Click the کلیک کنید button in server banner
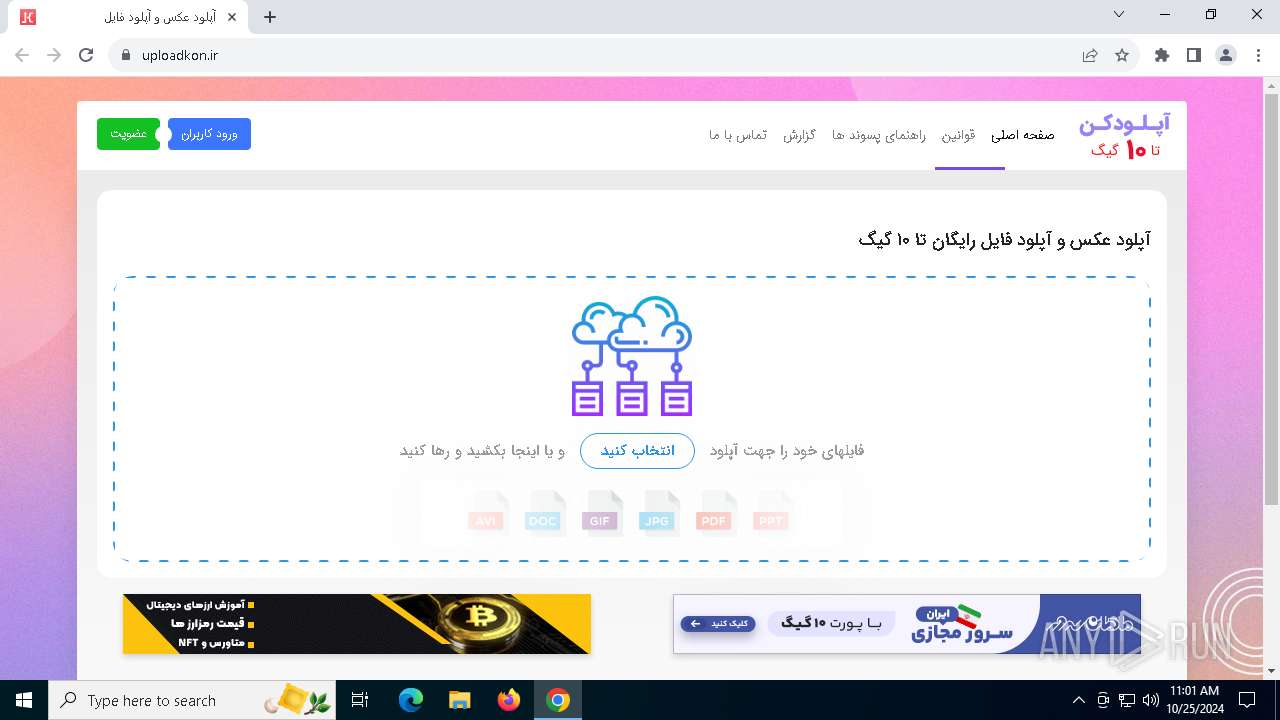1280x720 pixels. coord(718,624)
